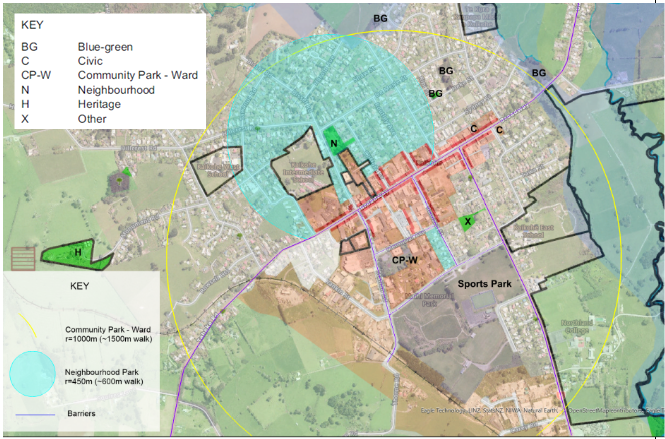Click the Hillcrest Rd street label
This screenshot has height=439, width=665.
[139, 148]
